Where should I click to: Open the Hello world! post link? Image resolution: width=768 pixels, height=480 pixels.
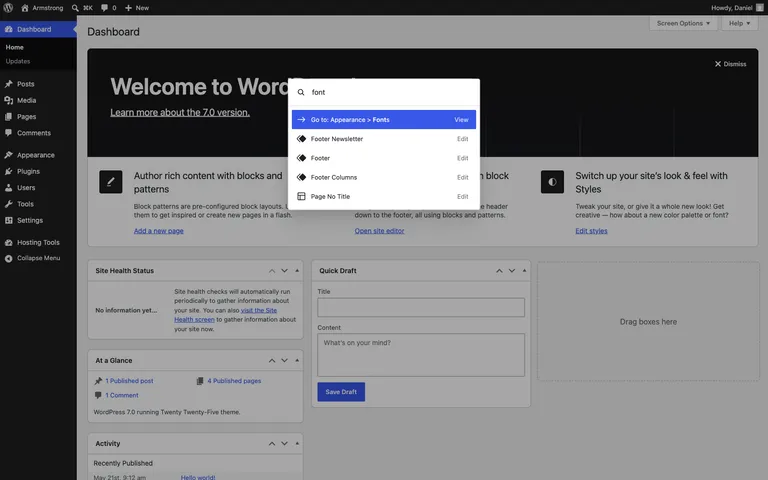pos(198,477)
